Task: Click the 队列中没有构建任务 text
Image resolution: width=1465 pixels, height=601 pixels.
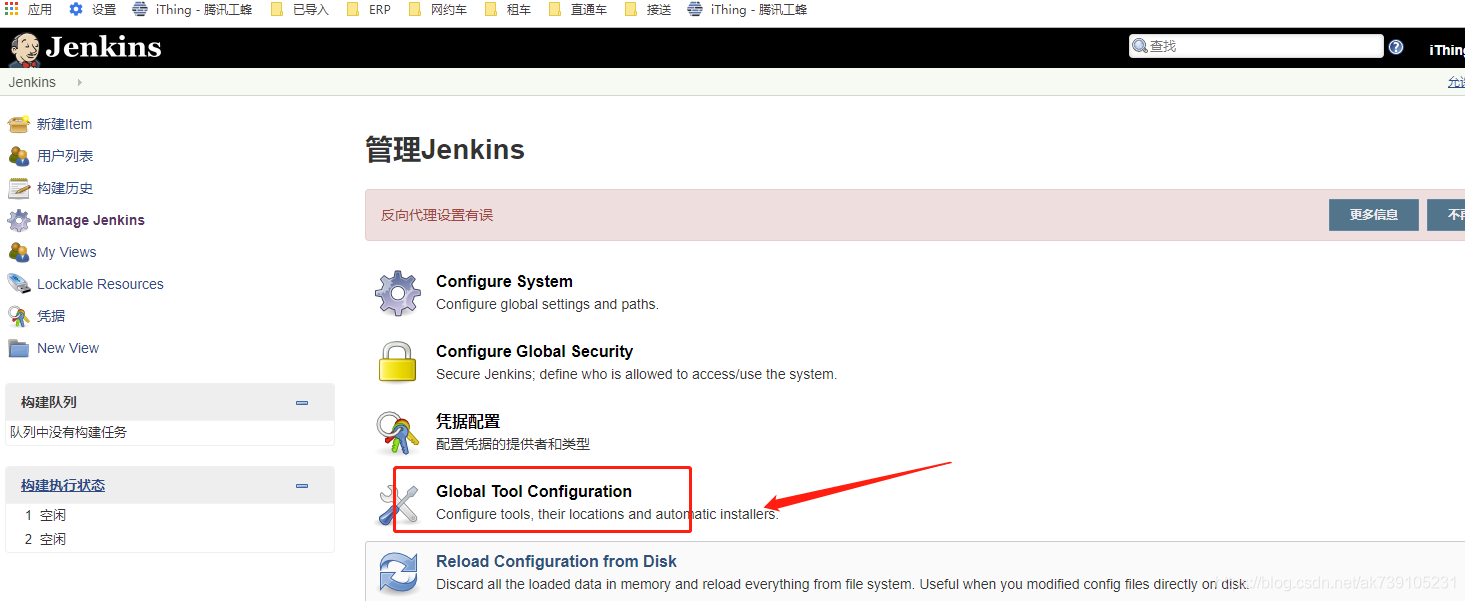Action: coord(69,433)
